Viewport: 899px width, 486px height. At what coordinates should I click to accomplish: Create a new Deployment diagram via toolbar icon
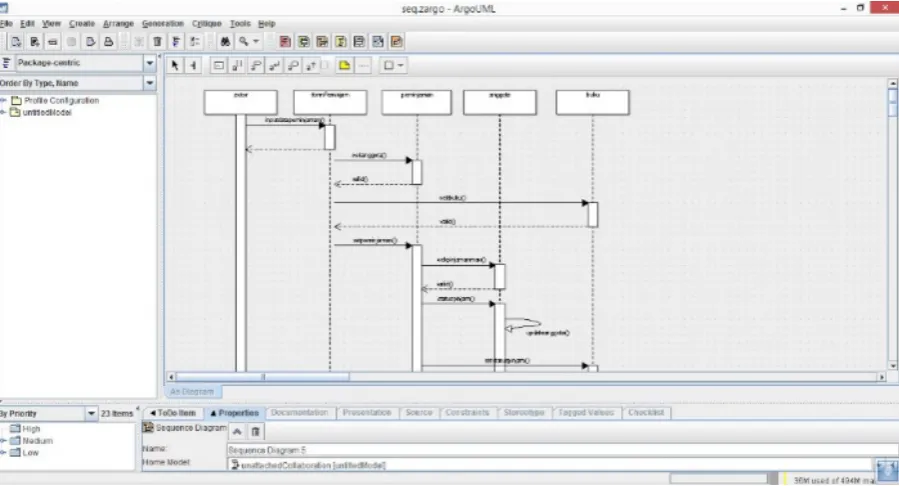(396, 42)
